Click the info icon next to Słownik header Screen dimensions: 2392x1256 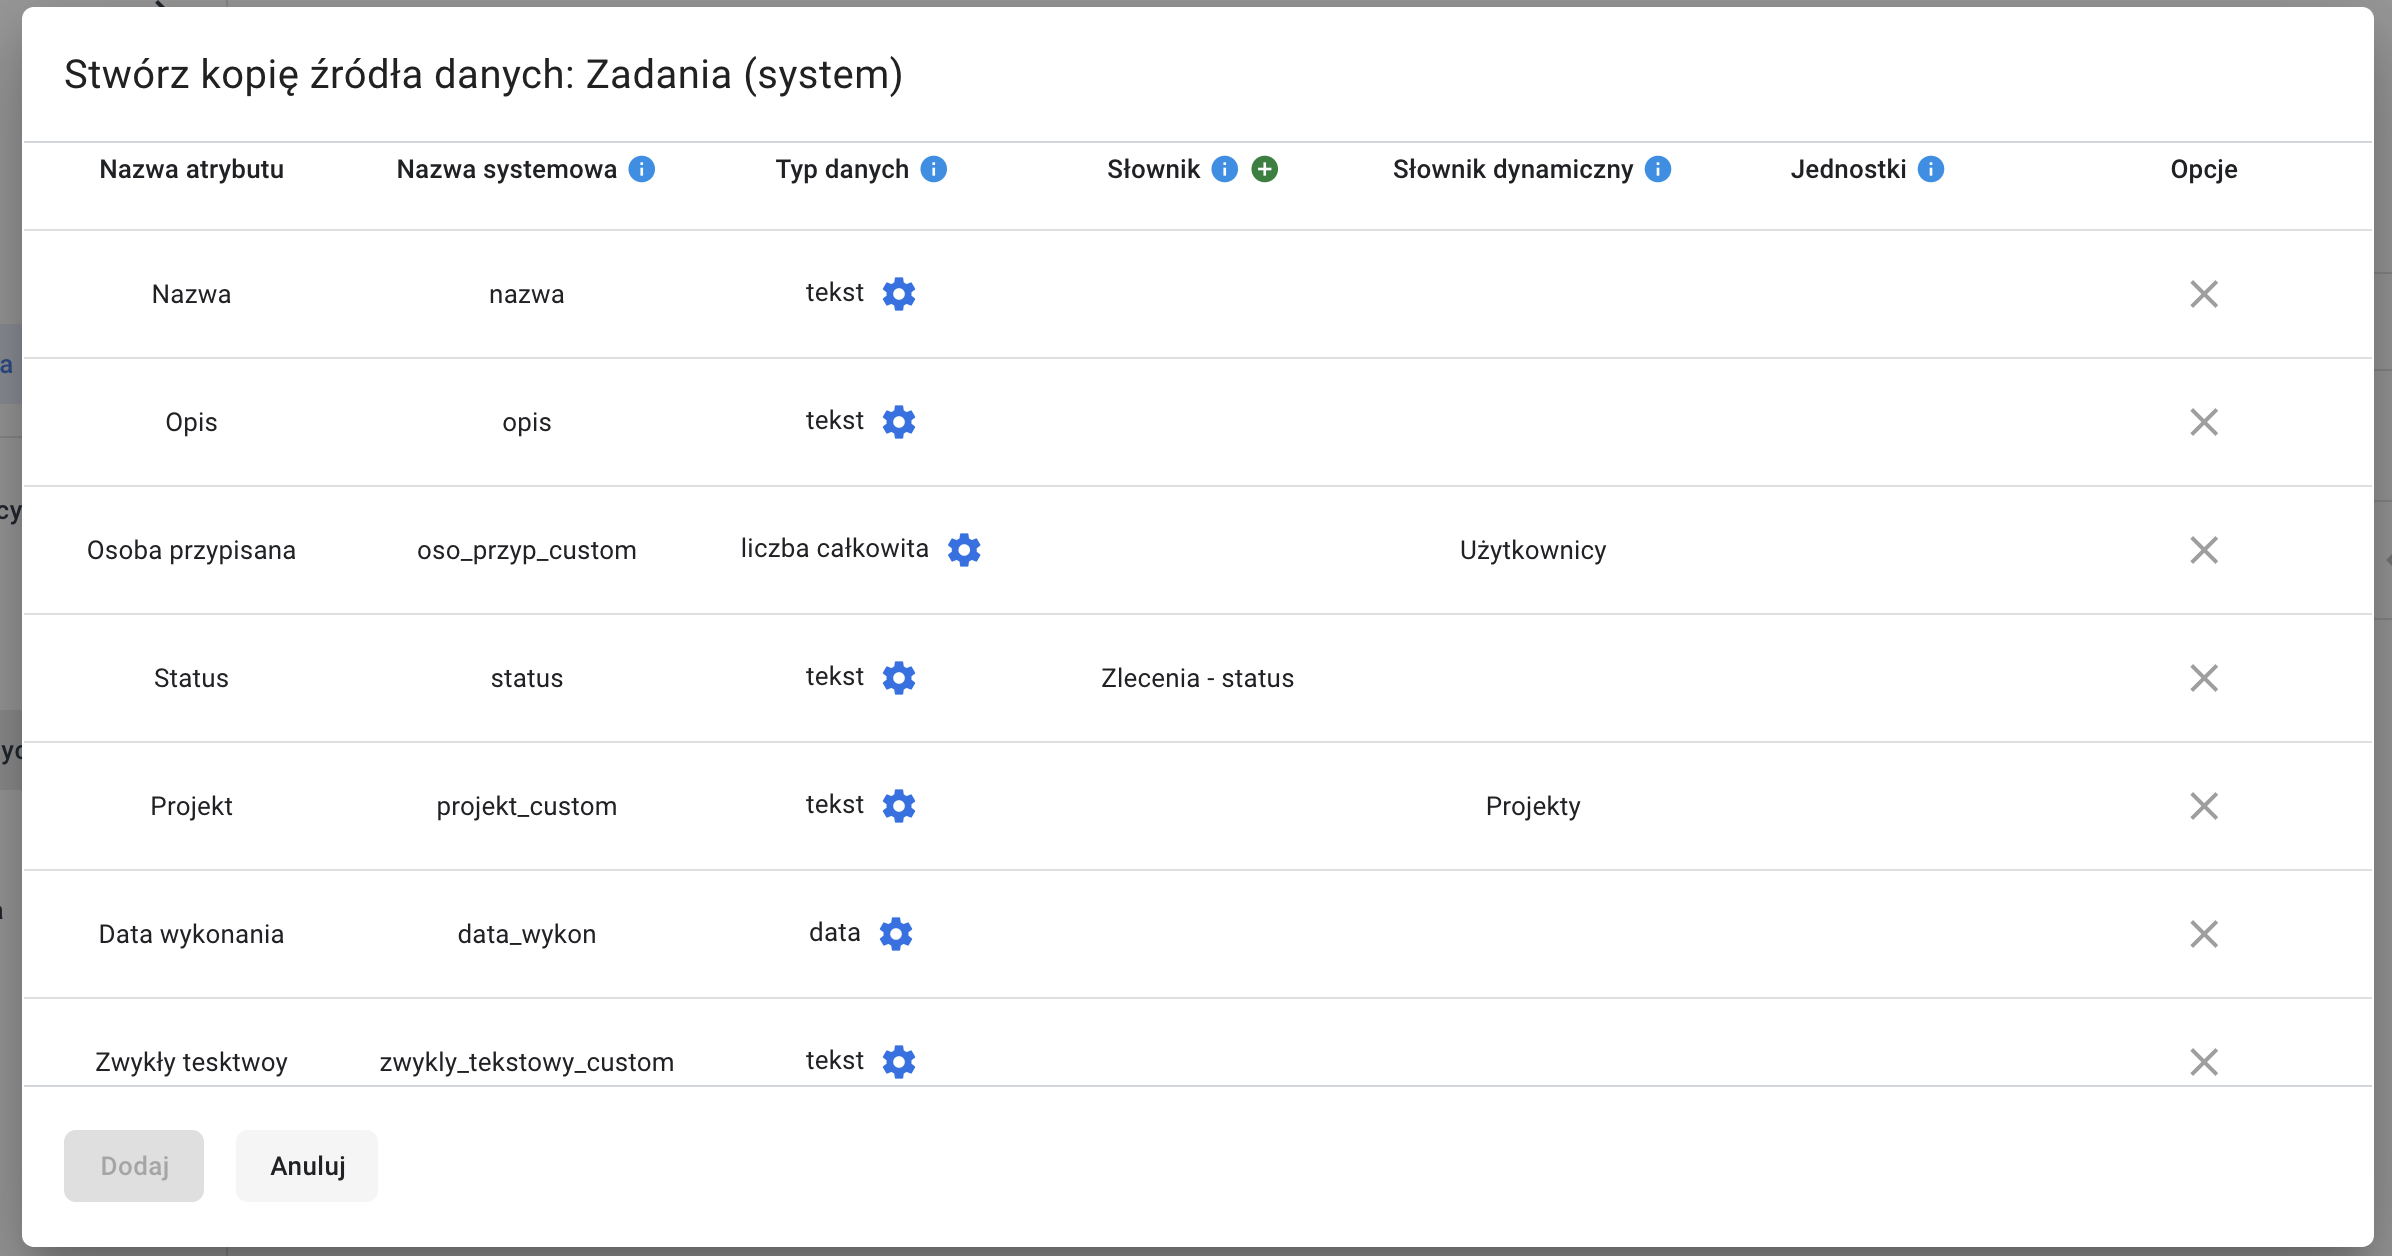1225,170
